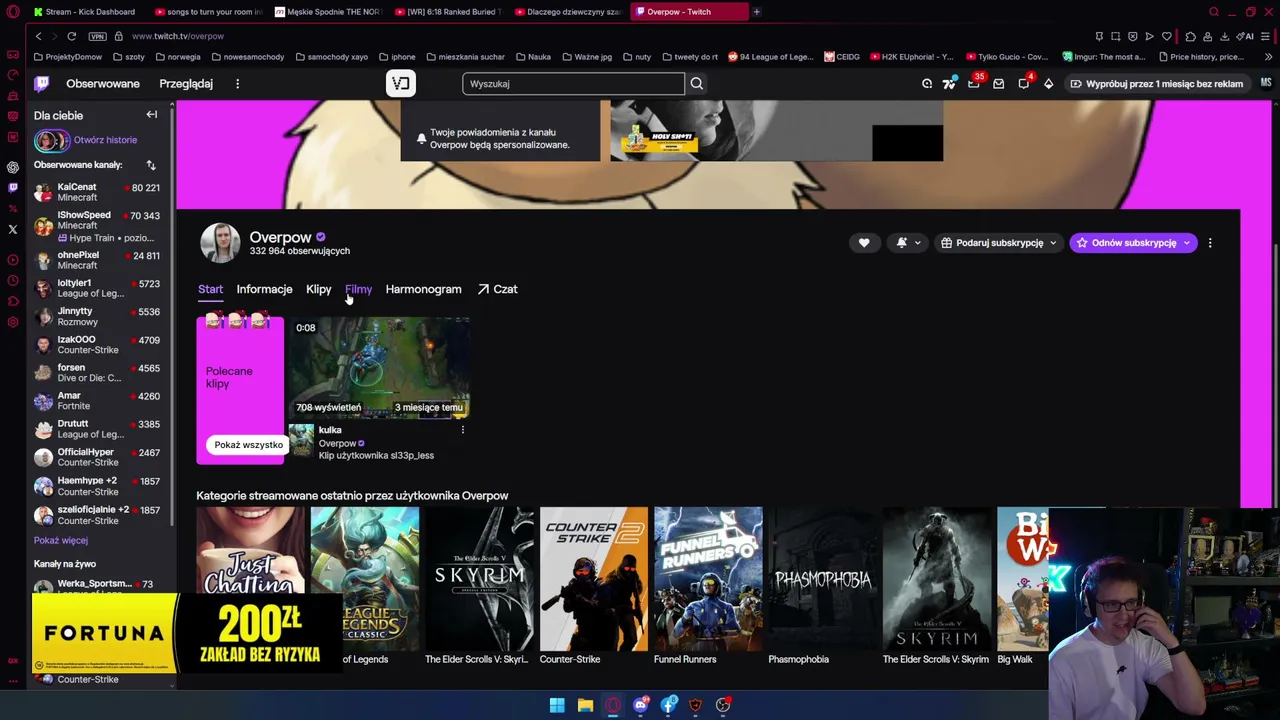Open the Bits diamond icon
Screen dimensions: 1280x720
[1048, 84]
